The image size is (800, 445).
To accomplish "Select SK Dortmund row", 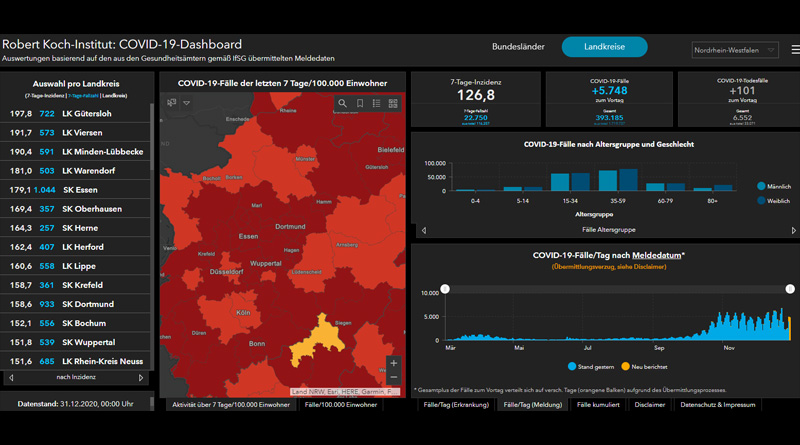I will pyautogui.click(x=76, y=304).
